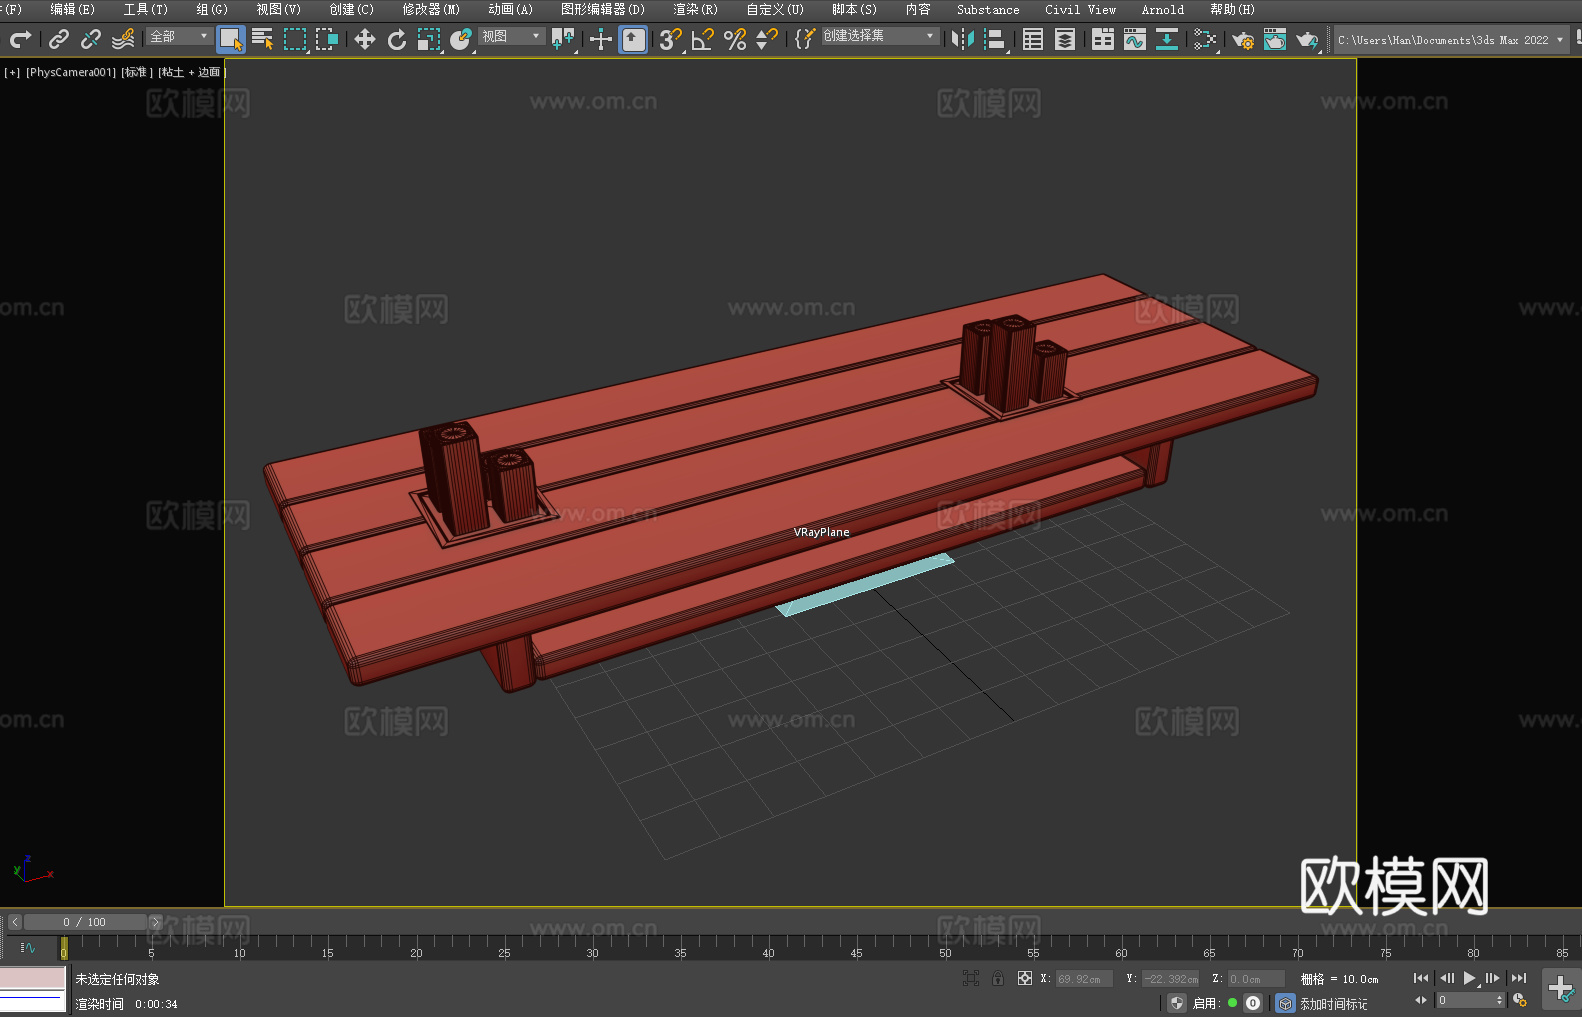Click the Y coordinate field
This screenshot has width=1582, height=1017.
pyautogui.click(x=1170, y=979)
